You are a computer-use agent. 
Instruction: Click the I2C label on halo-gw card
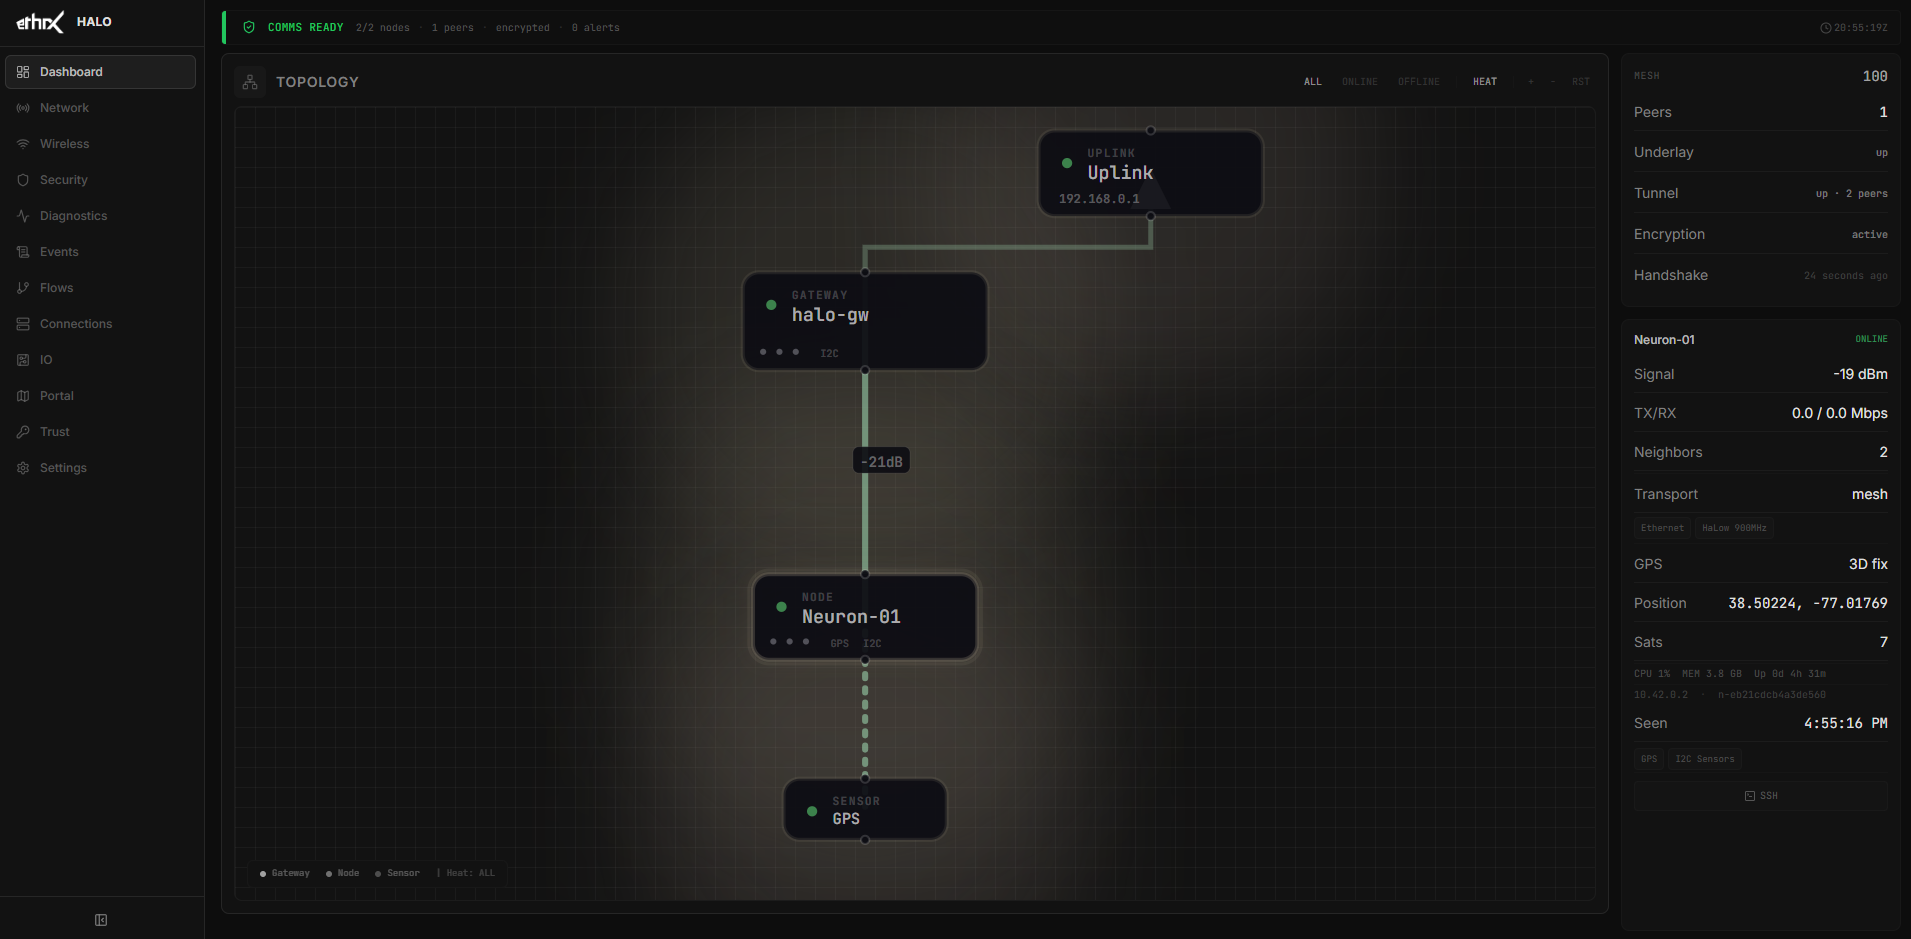pos(829,353)
